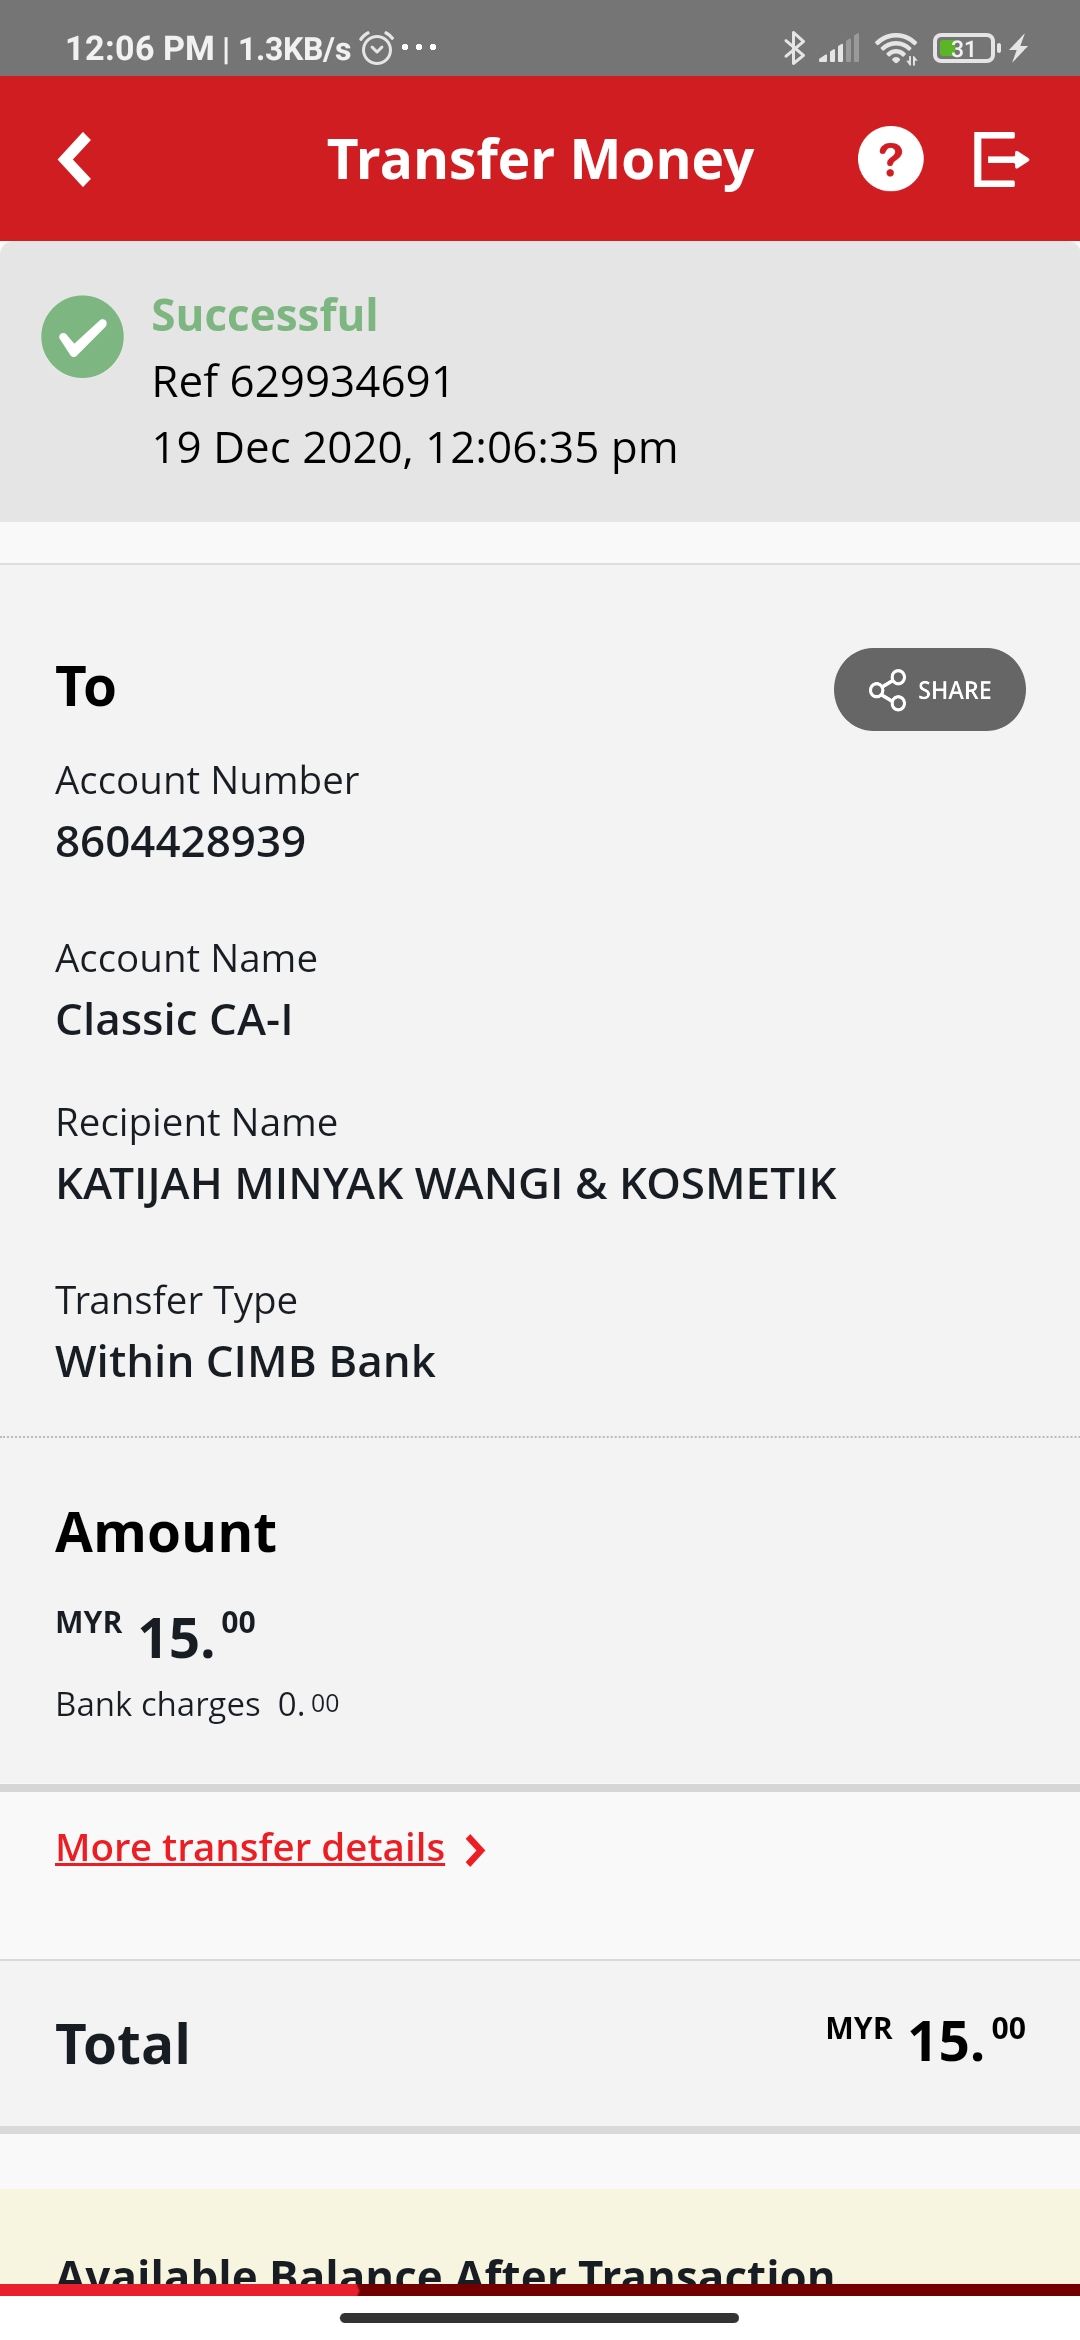The width and height of the screenshot is (1080, 2340).
Task: Open the More transfer details link
Action: tap(250, 1848)
